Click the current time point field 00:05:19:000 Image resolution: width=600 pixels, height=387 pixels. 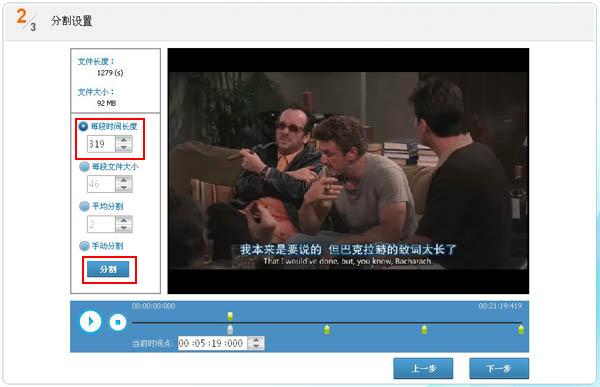(x=212, y=343)
